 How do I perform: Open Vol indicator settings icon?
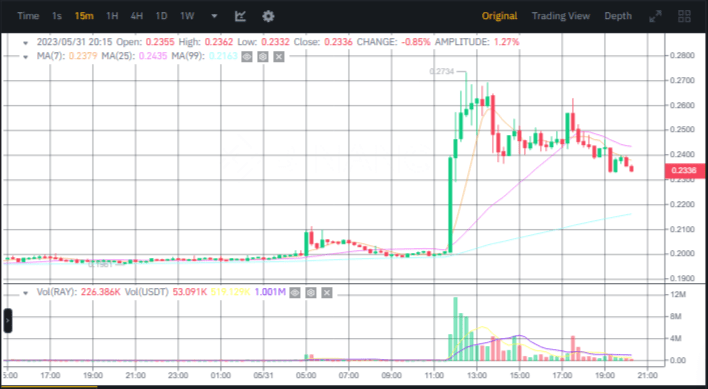311,293
